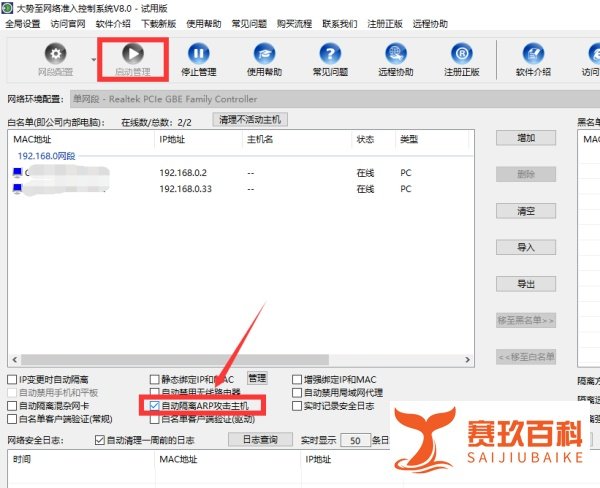Open the 使用帮助 toolbar icon
Viewport: 600px width, 488px height.
264,54
